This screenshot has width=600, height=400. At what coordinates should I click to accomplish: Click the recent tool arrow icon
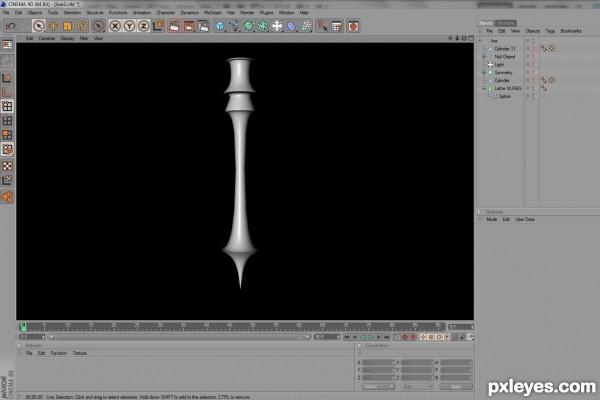(x=98, y=26)
